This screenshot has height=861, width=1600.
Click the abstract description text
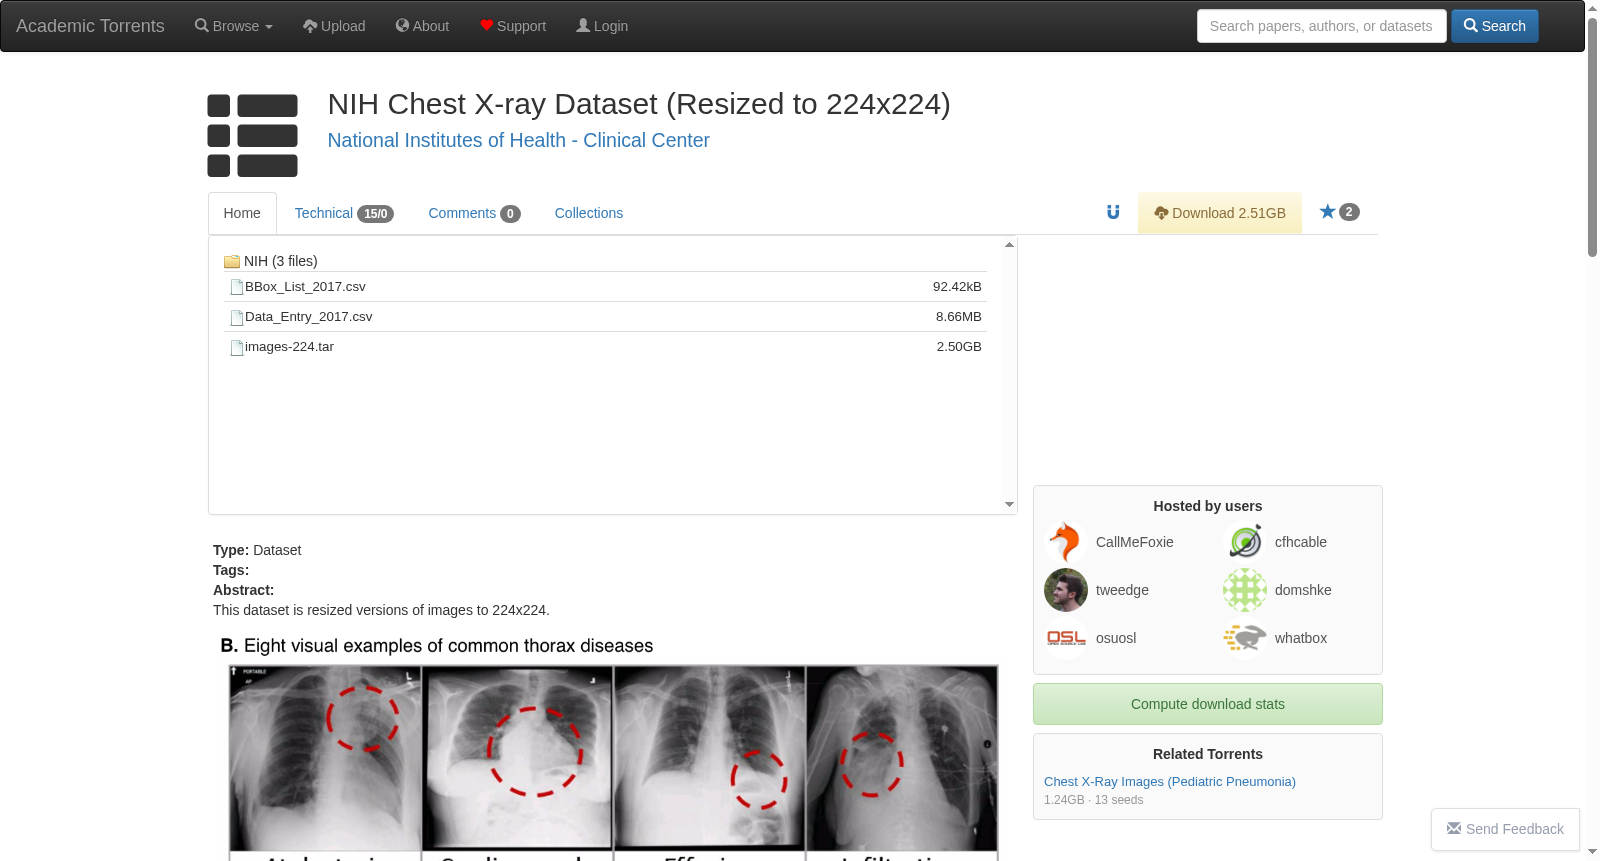[381, 610]
